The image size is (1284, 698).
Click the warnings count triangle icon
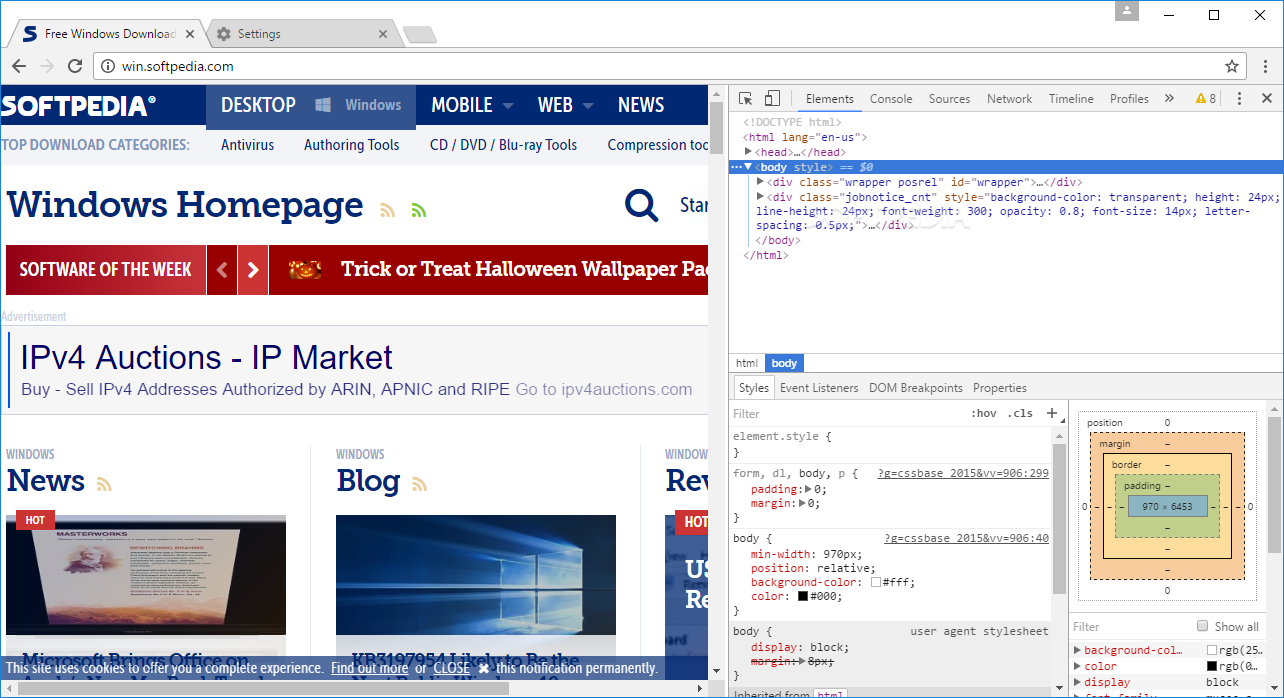[1201, 99]
